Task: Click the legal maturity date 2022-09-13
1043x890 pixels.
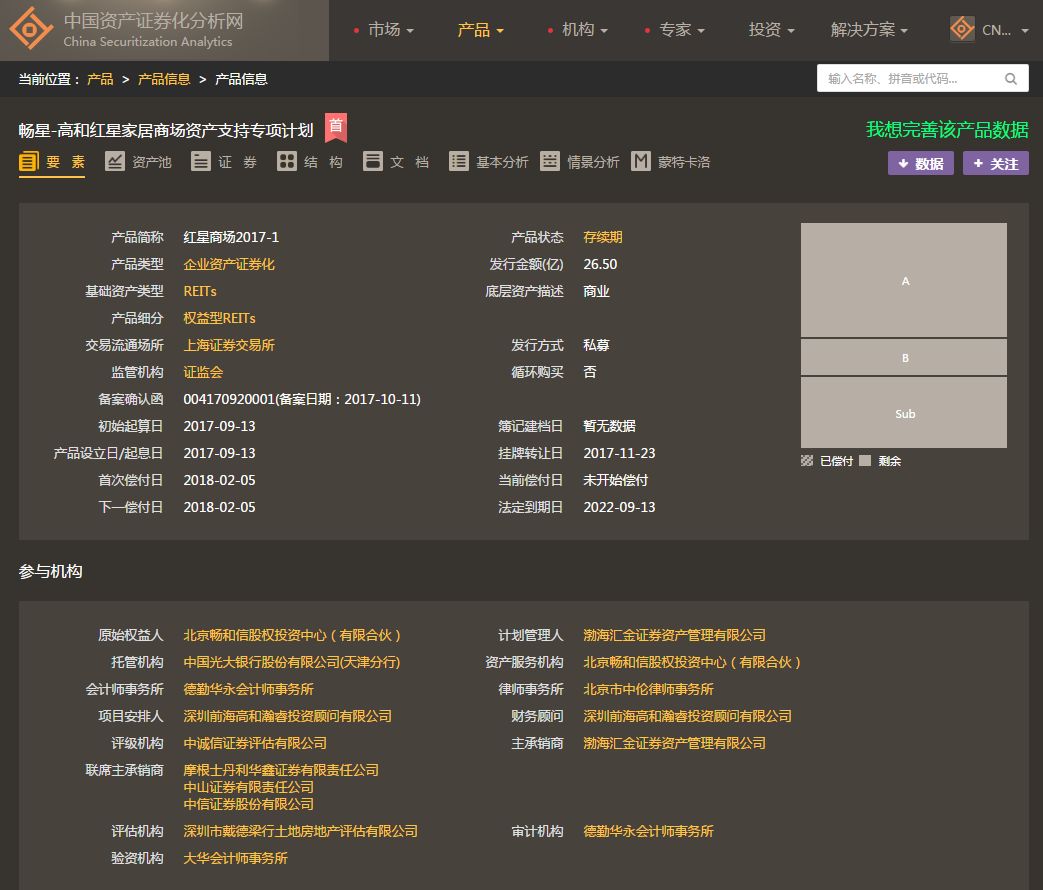Action: click(619, 507)
